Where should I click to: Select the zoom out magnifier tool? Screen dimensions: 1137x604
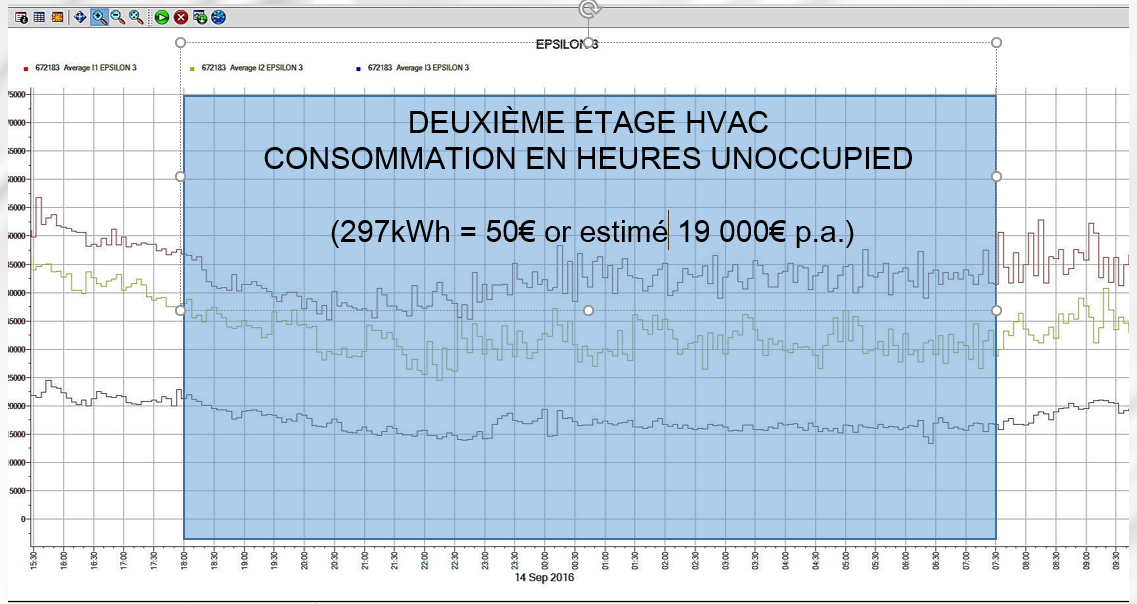click(117, 17)
